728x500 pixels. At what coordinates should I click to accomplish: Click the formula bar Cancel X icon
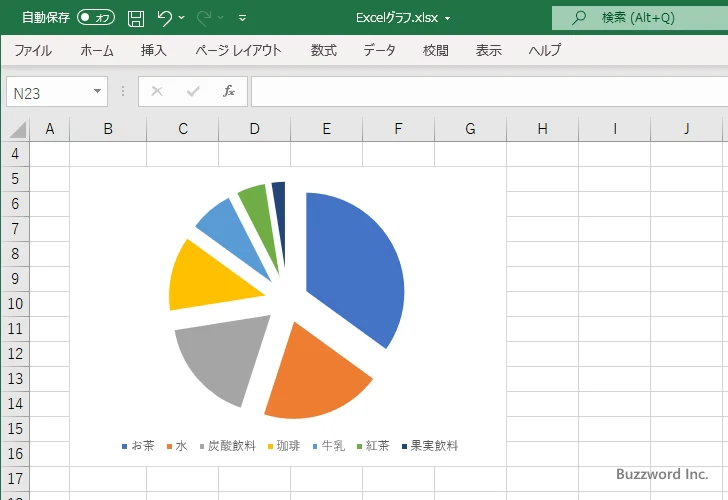pos(157,91)
